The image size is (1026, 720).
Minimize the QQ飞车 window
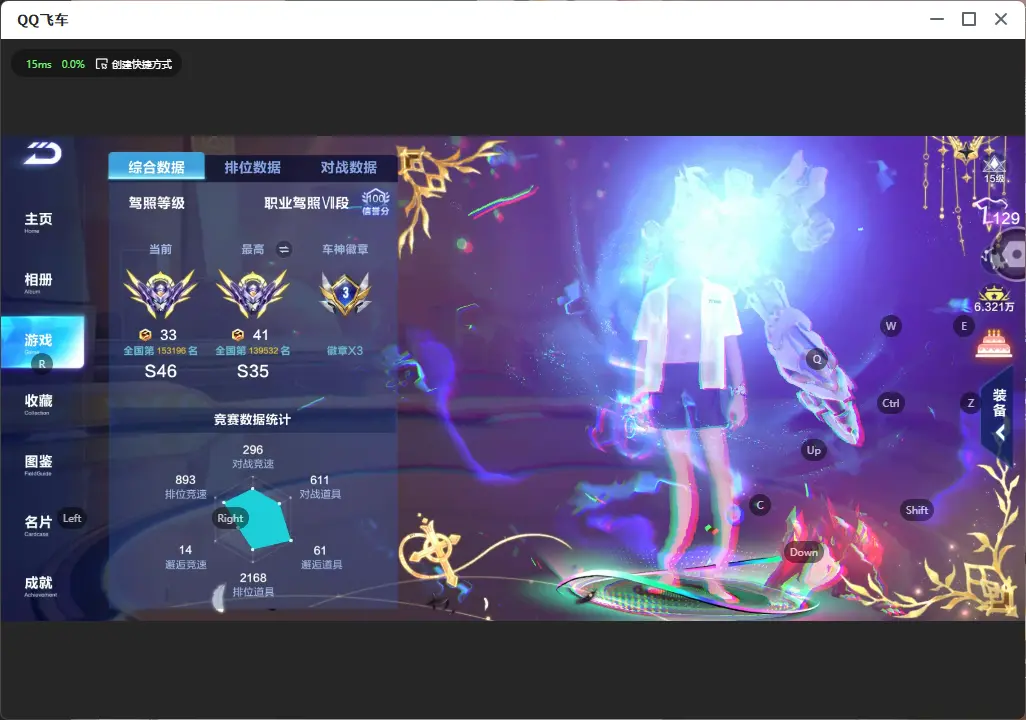point(937,19)
